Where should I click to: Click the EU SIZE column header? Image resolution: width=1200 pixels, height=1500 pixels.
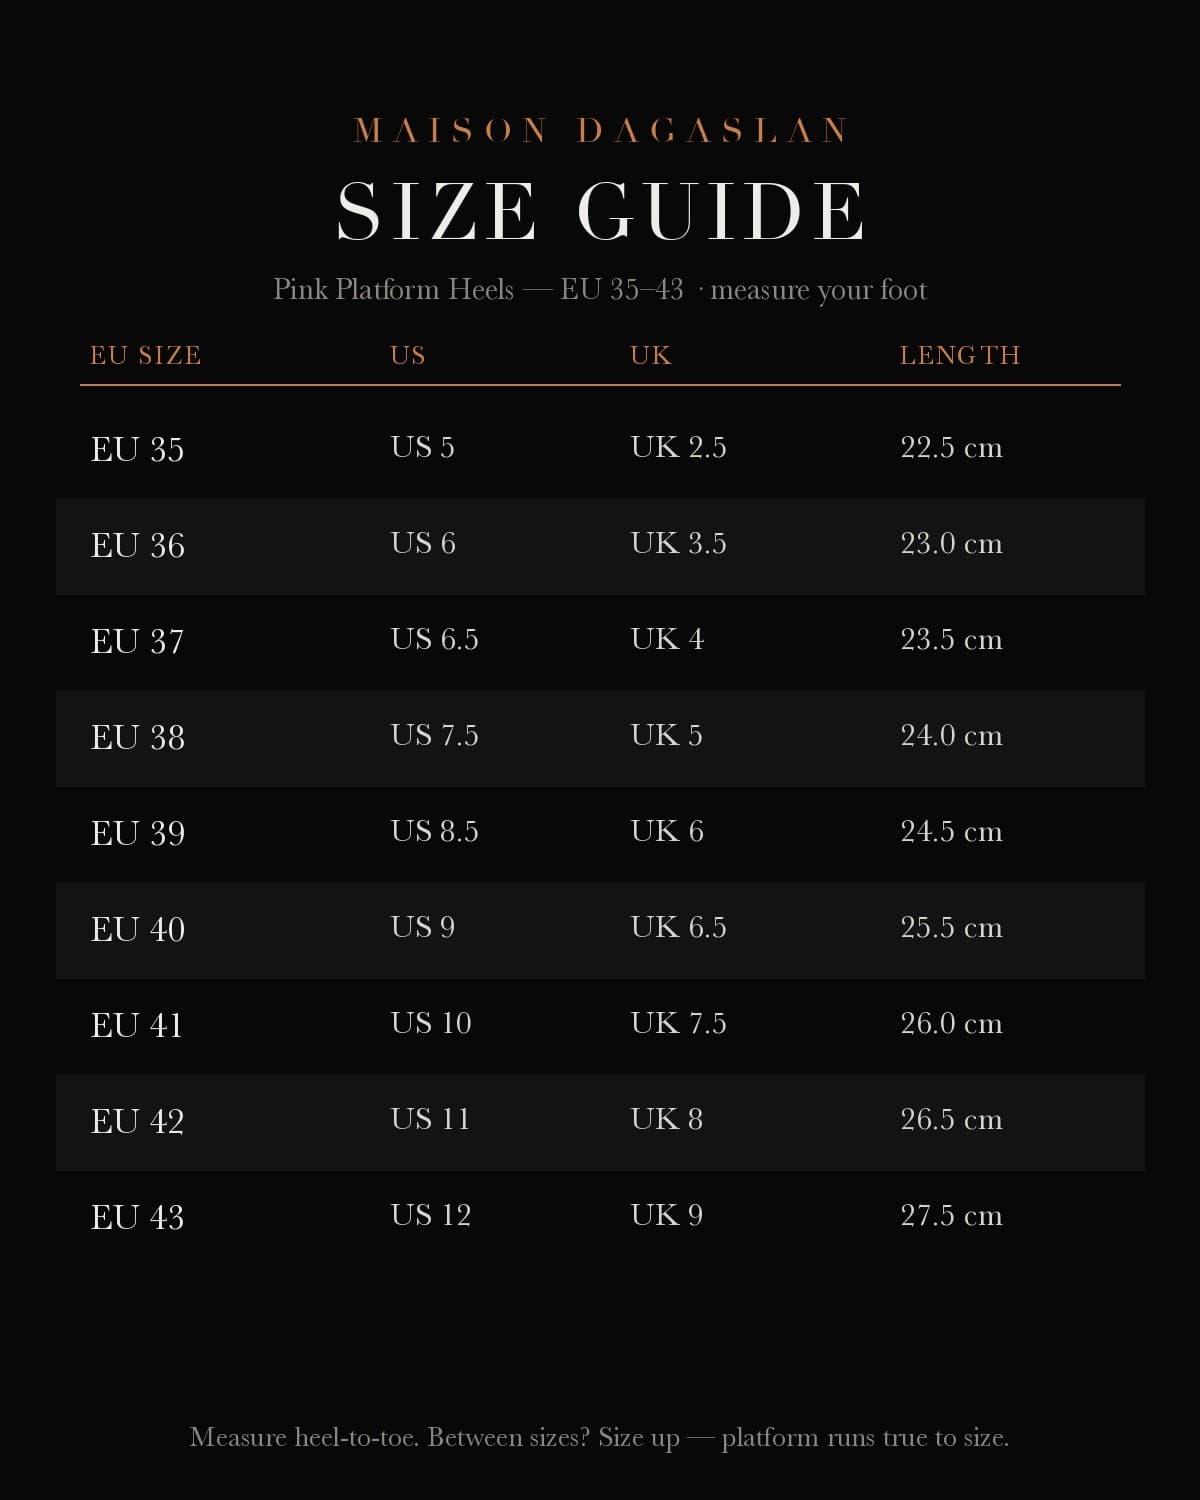point(146,355)
